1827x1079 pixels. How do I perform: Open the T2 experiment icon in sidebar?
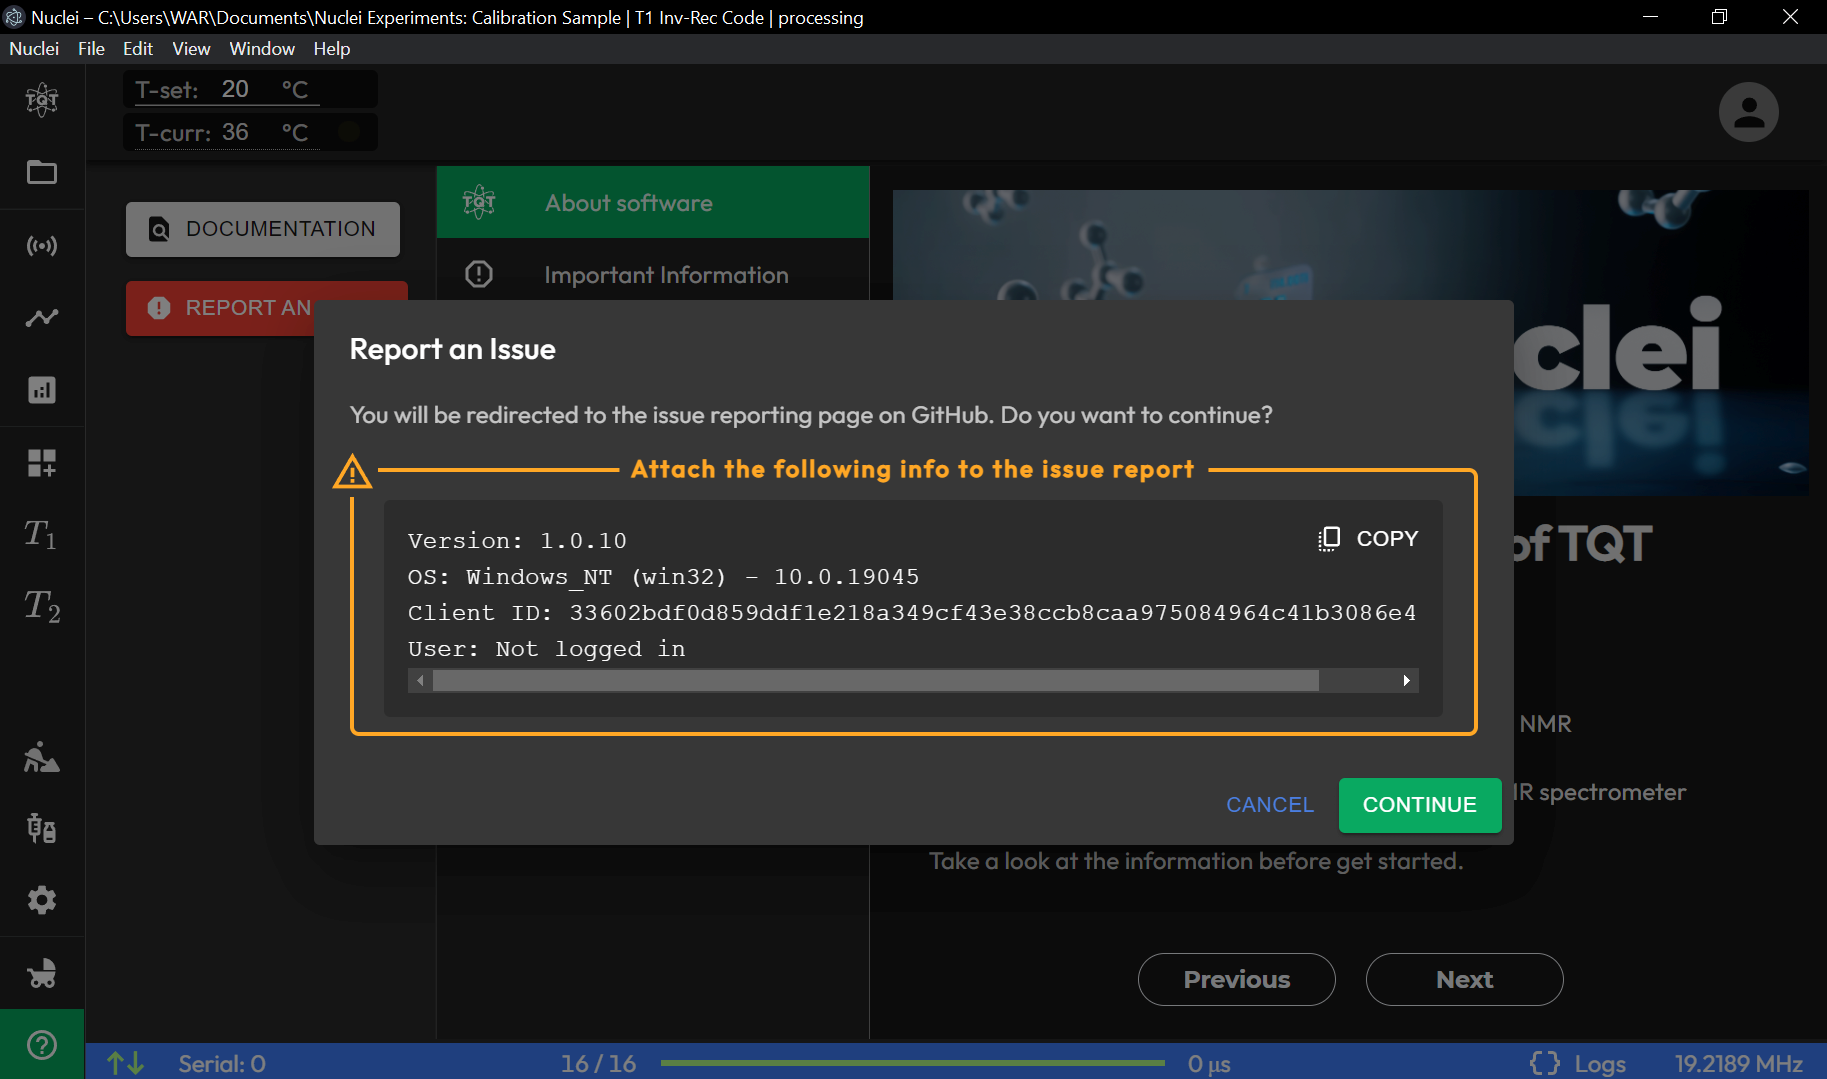(x=42, y=606)
